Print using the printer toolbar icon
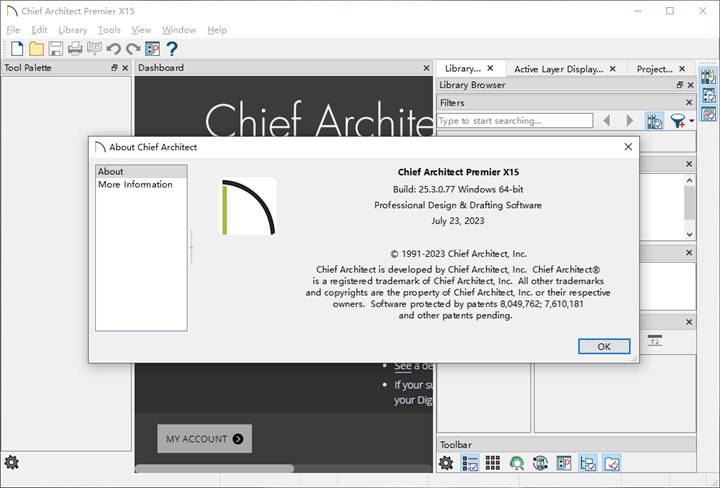 (75, 48)
